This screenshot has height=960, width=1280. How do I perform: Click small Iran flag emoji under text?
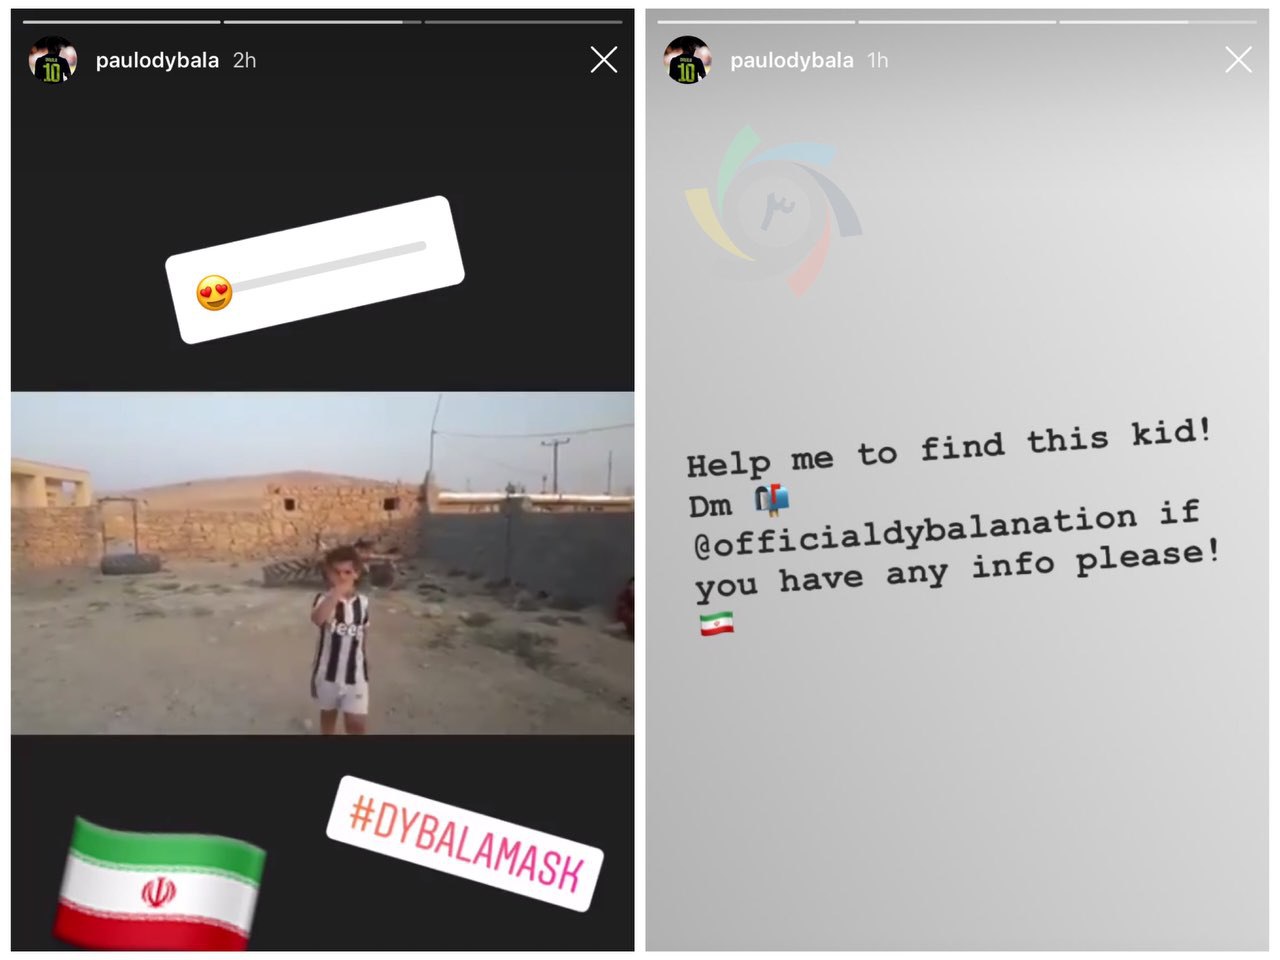[x=716, y=625]
